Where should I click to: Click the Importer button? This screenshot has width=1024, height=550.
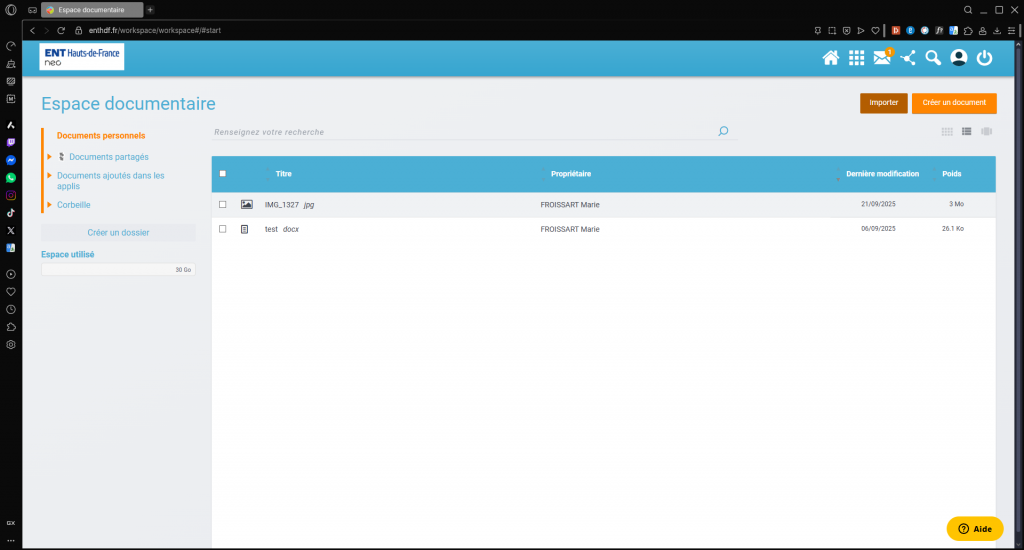pyautogui.click(x=883, y=103)
